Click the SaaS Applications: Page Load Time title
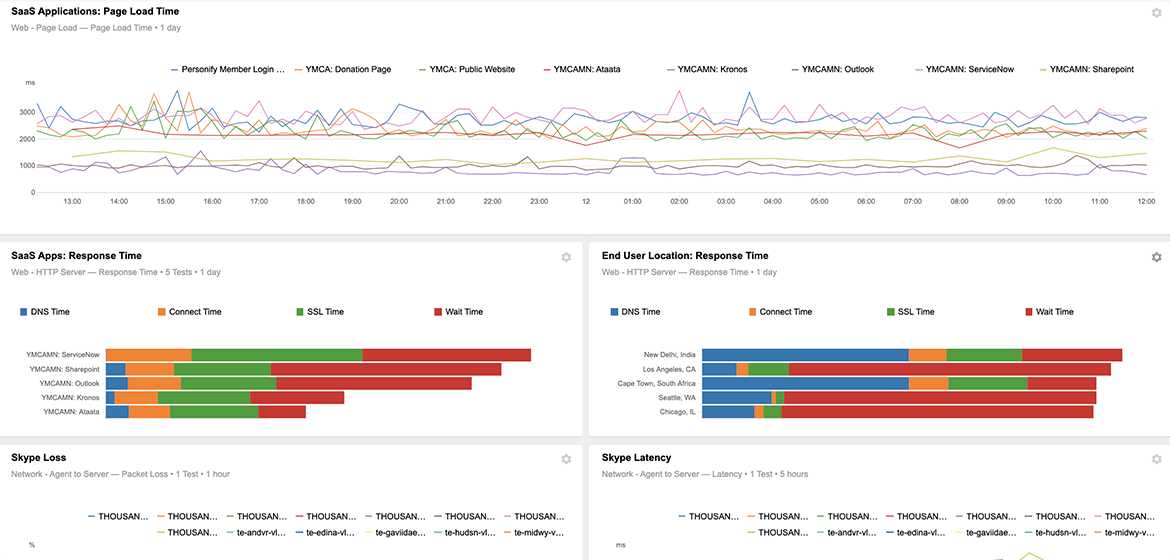 [95, 12]
